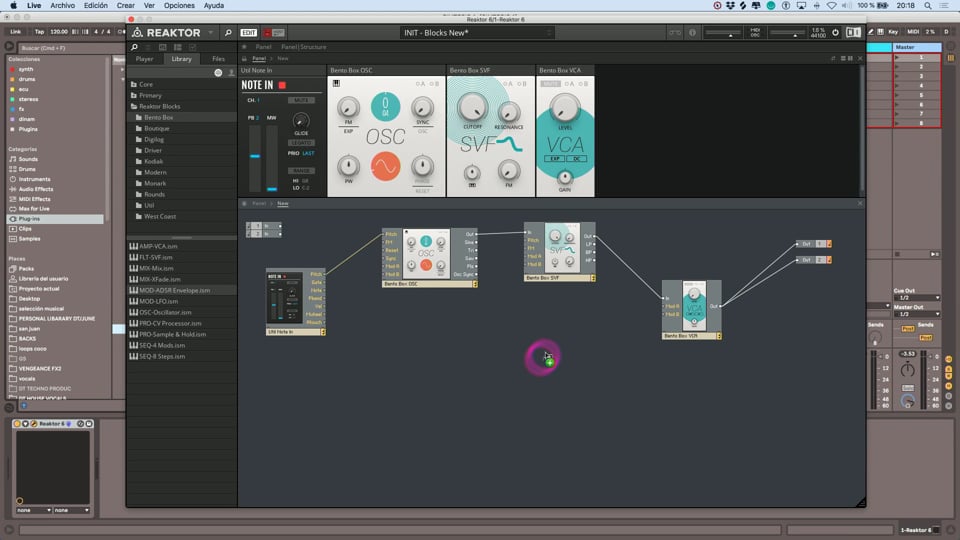This screenshot has width=960, height=540.
Task: Click the NI logo icon in Reaktor header
Action: coord(853,32)
